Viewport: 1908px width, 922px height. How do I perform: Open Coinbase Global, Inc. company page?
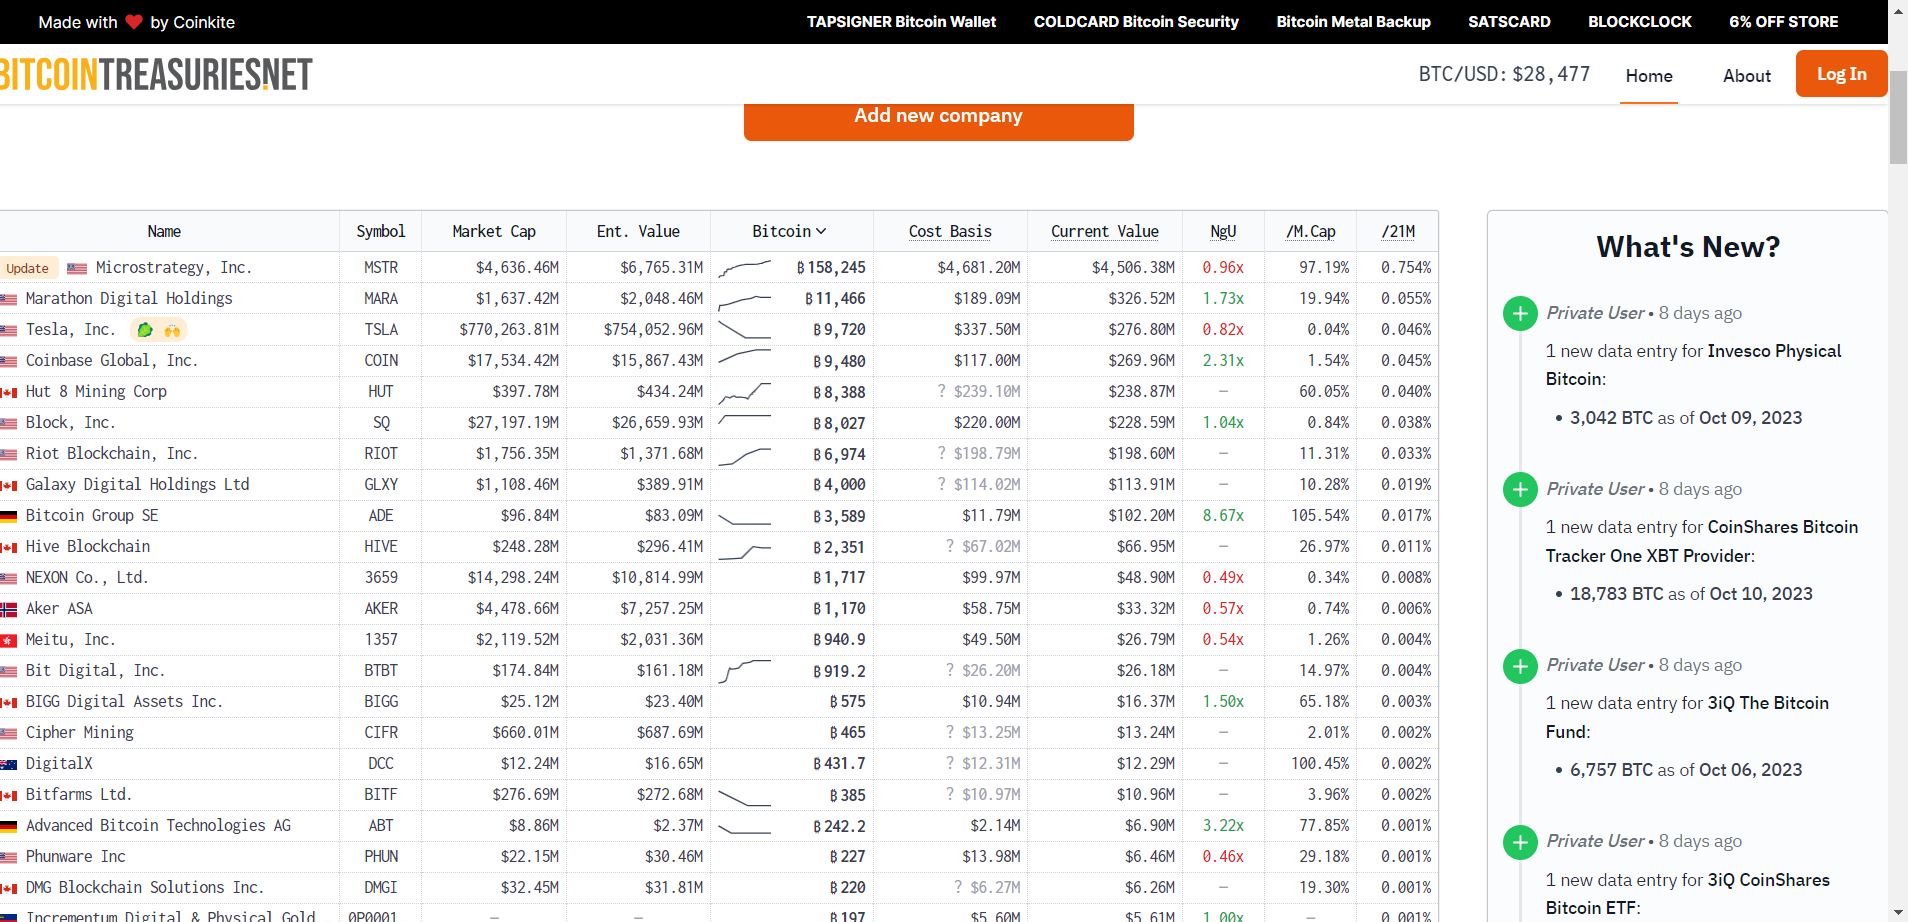click(112, 360)
